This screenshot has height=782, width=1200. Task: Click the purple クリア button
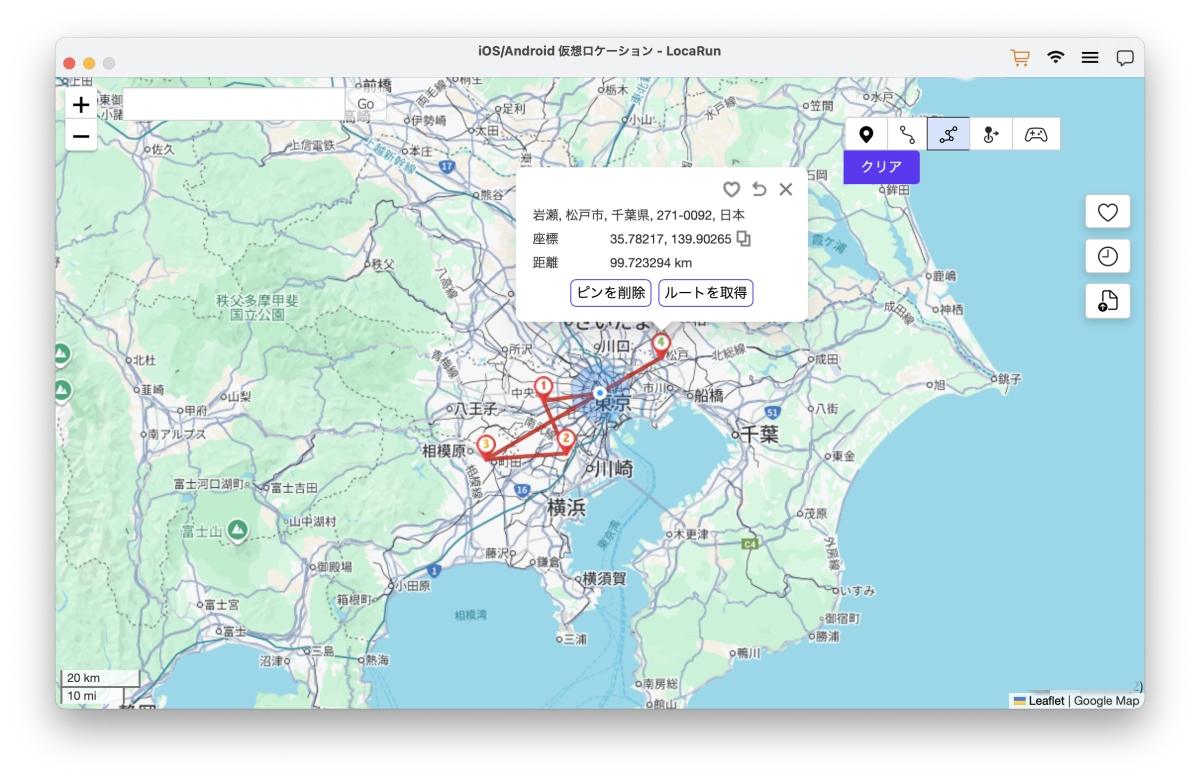click(881, 167)
